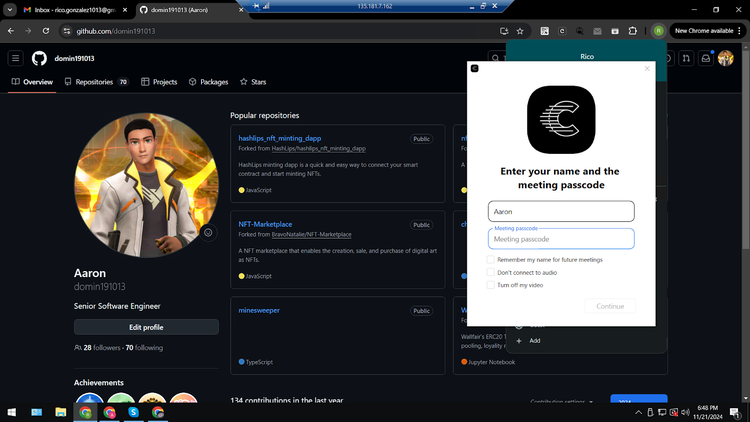The width and height of the screenshot is (750, 422).
Task: Tick the Turn off my video checkbox
Action: point(491,285)
